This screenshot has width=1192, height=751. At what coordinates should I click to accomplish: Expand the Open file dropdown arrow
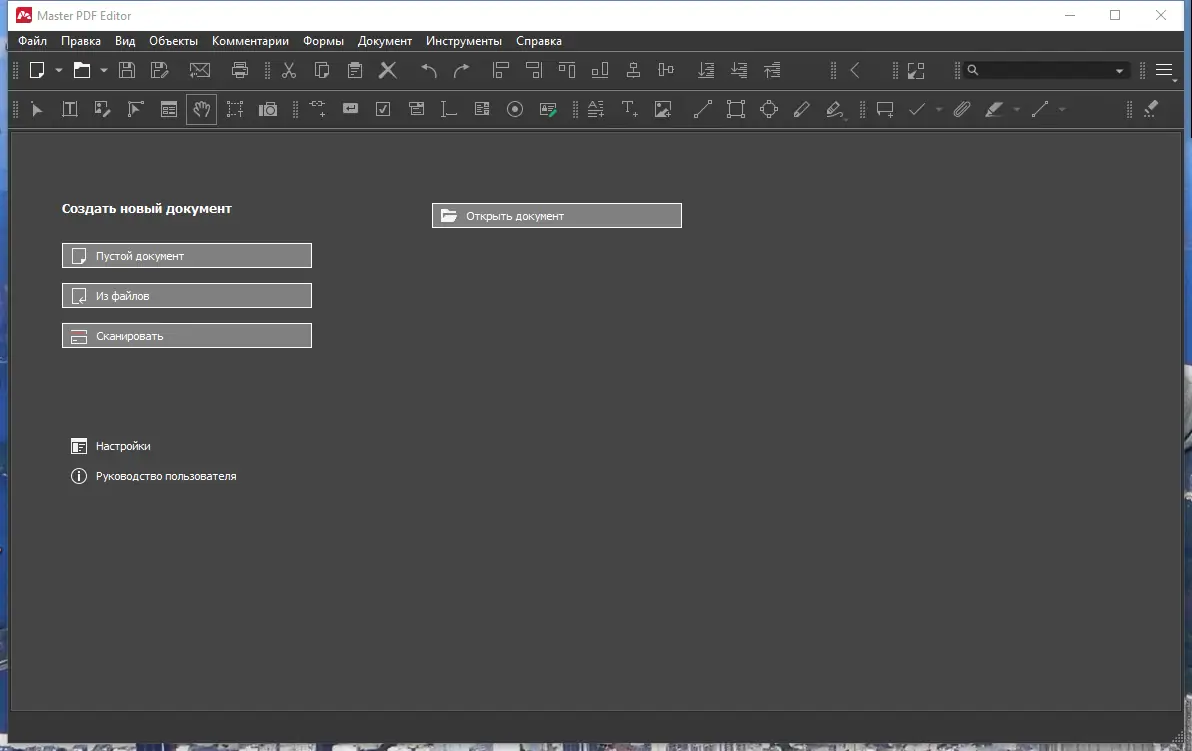(x=103, y=70)
